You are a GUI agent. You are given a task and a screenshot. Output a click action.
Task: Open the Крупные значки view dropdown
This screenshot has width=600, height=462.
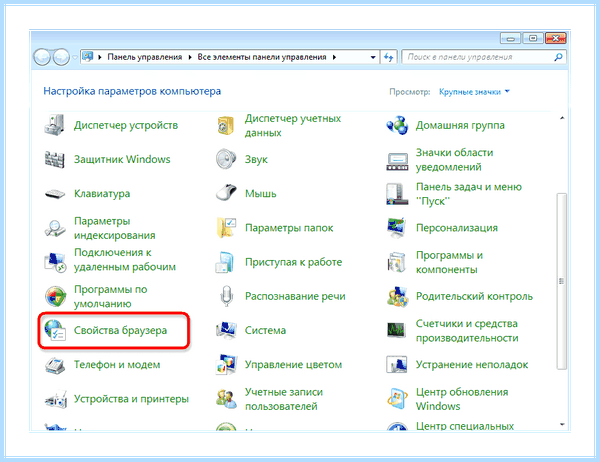(x=474, y=92)
